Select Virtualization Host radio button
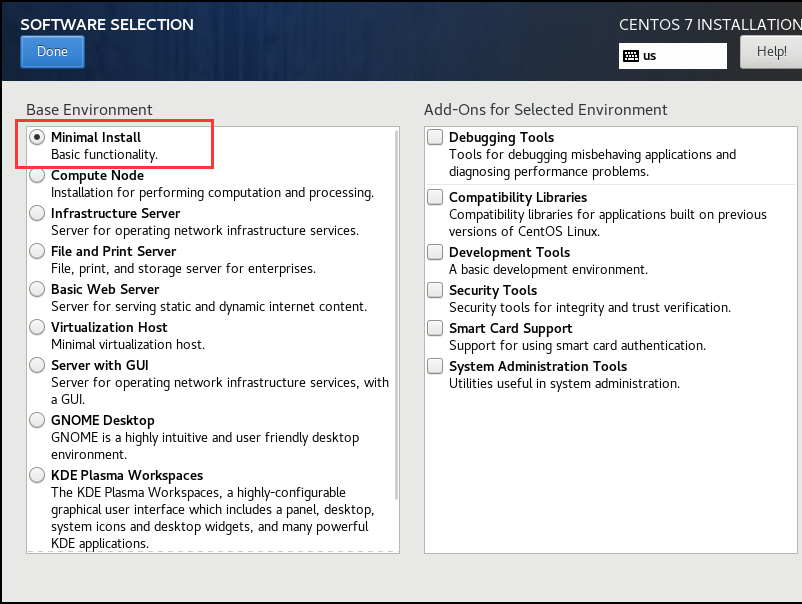 pos(37,327)
